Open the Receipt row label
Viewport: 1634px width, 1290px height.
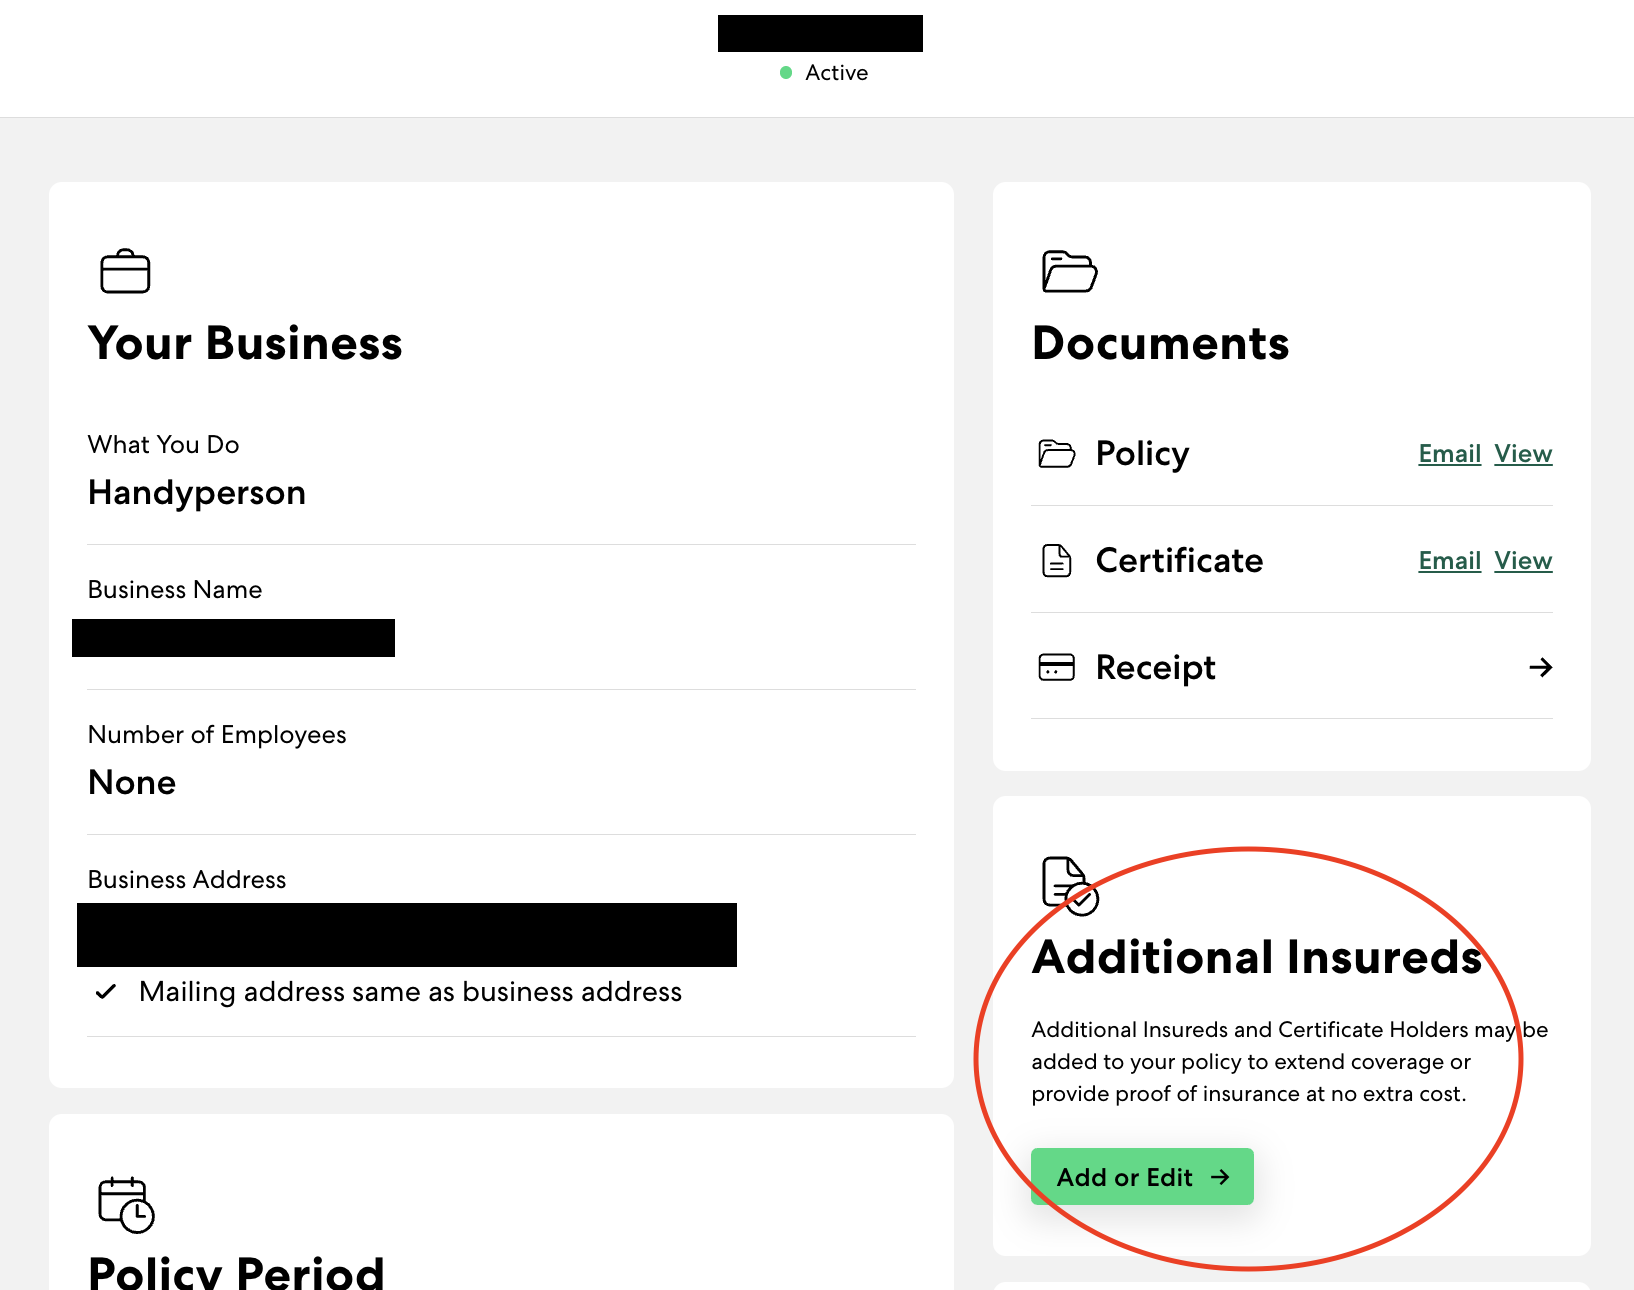click(1155, 667)
